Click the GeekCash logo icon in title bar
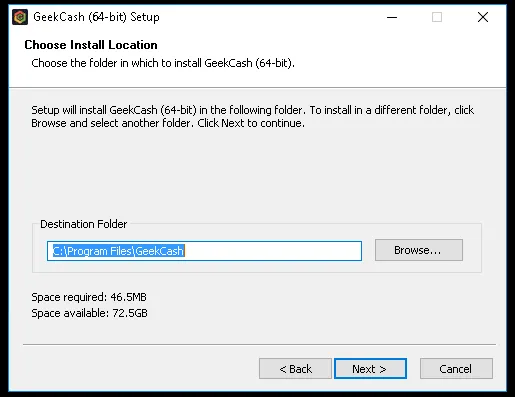Image resolution: width=515 pixels, height=397 pixels. (x=20, y=17)
